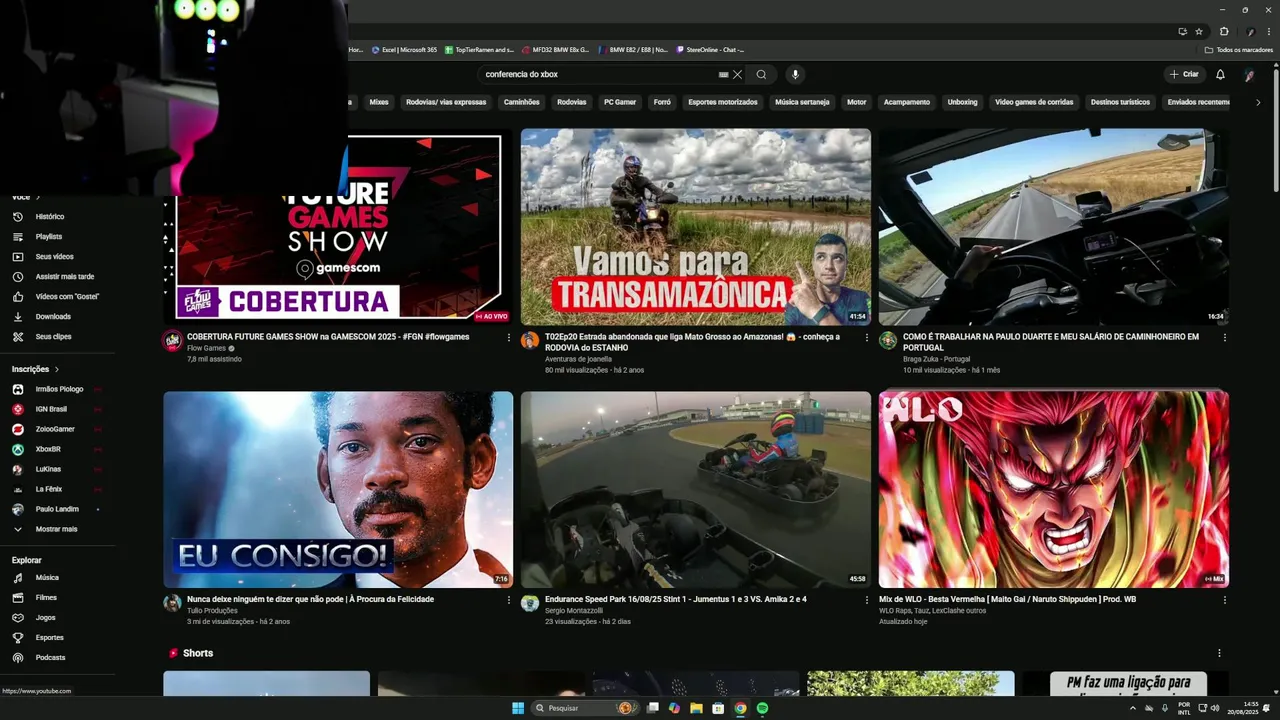This screenshot has height=720, width=1280.
Task: Open options menu for Transamazônica video
Action: (866, 337)
